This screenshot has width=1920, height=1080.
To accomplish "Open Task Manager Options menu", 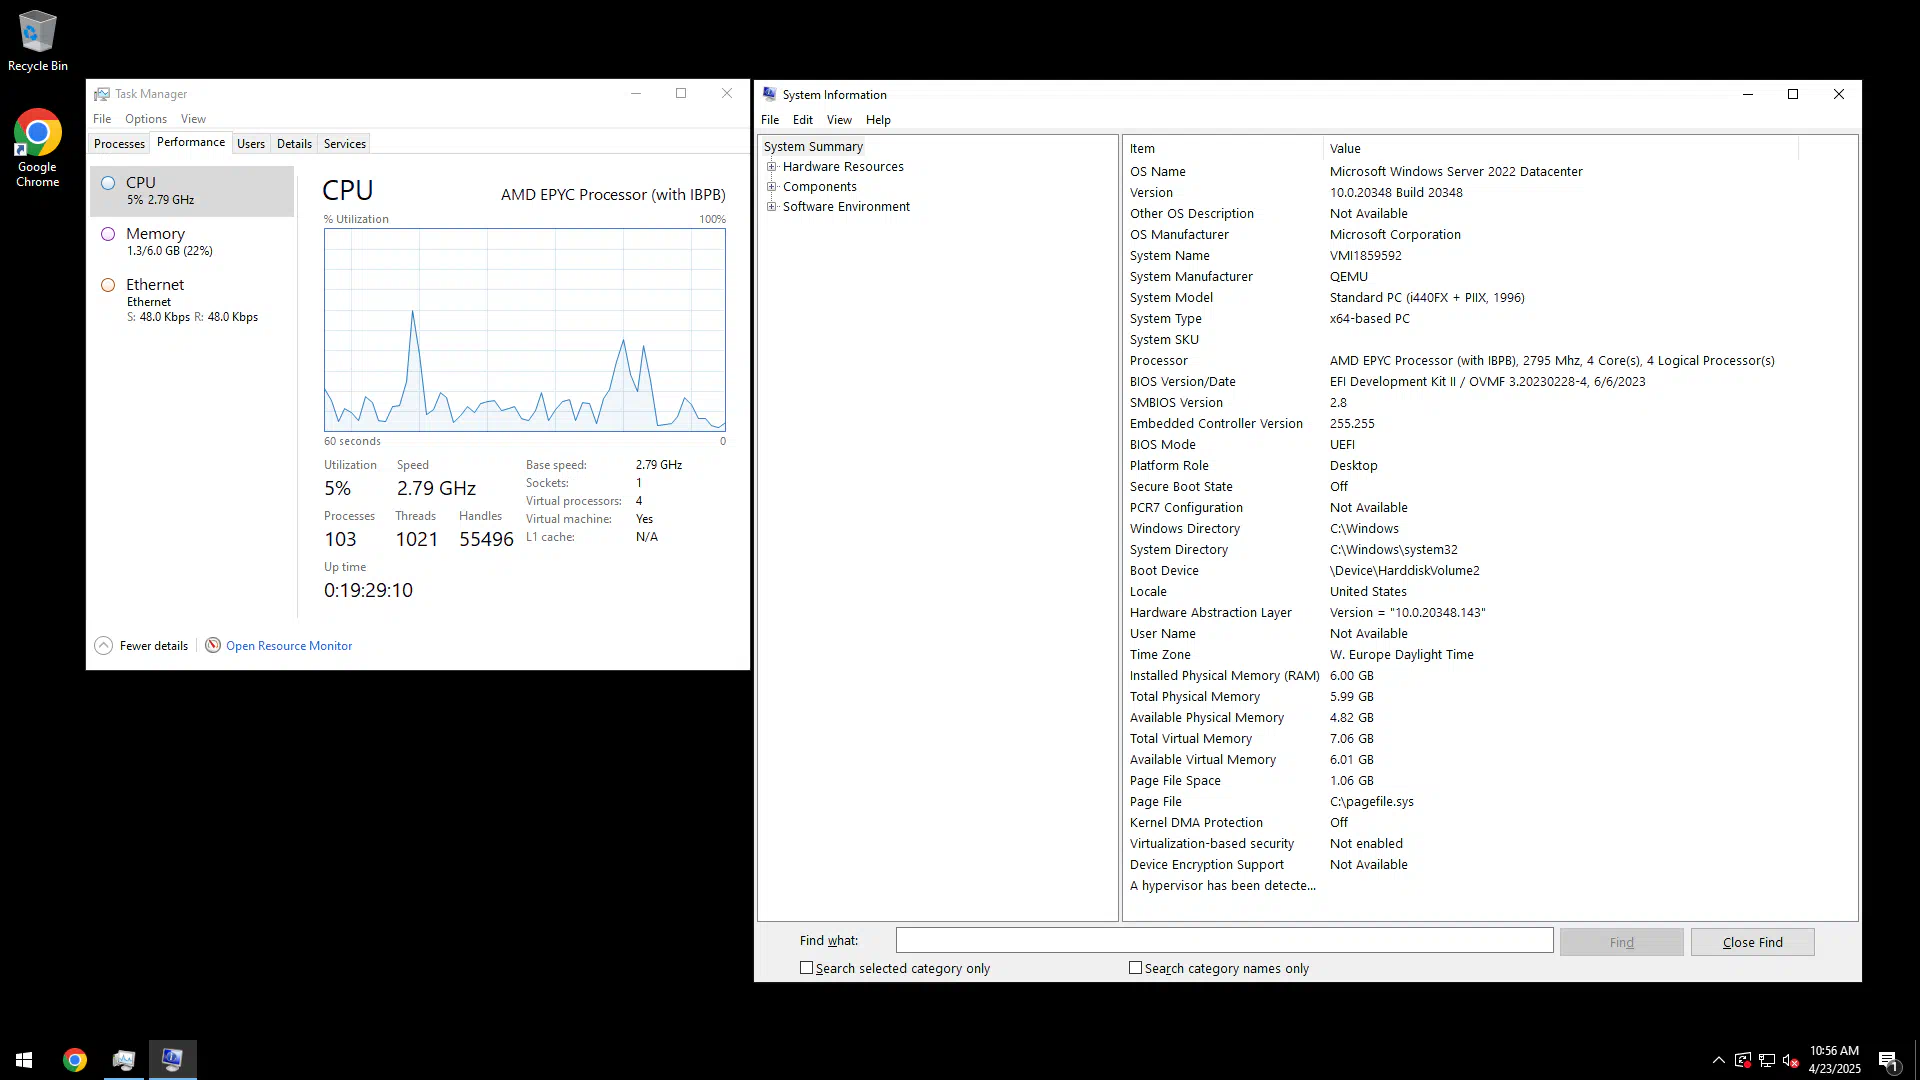I will (x=146, y=119).
